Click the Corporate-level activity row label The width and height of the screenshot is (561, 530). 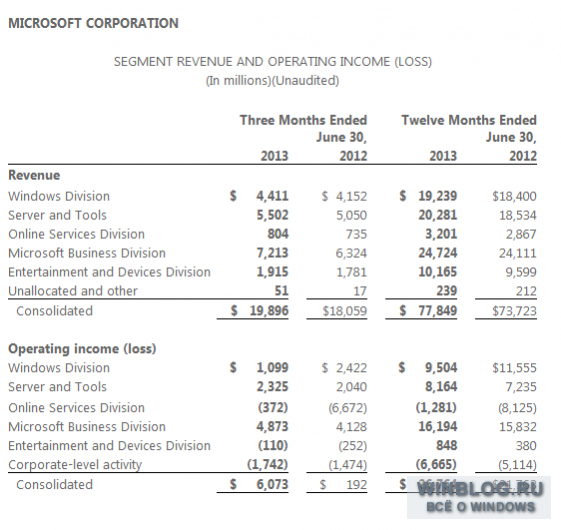coord(75,464)
